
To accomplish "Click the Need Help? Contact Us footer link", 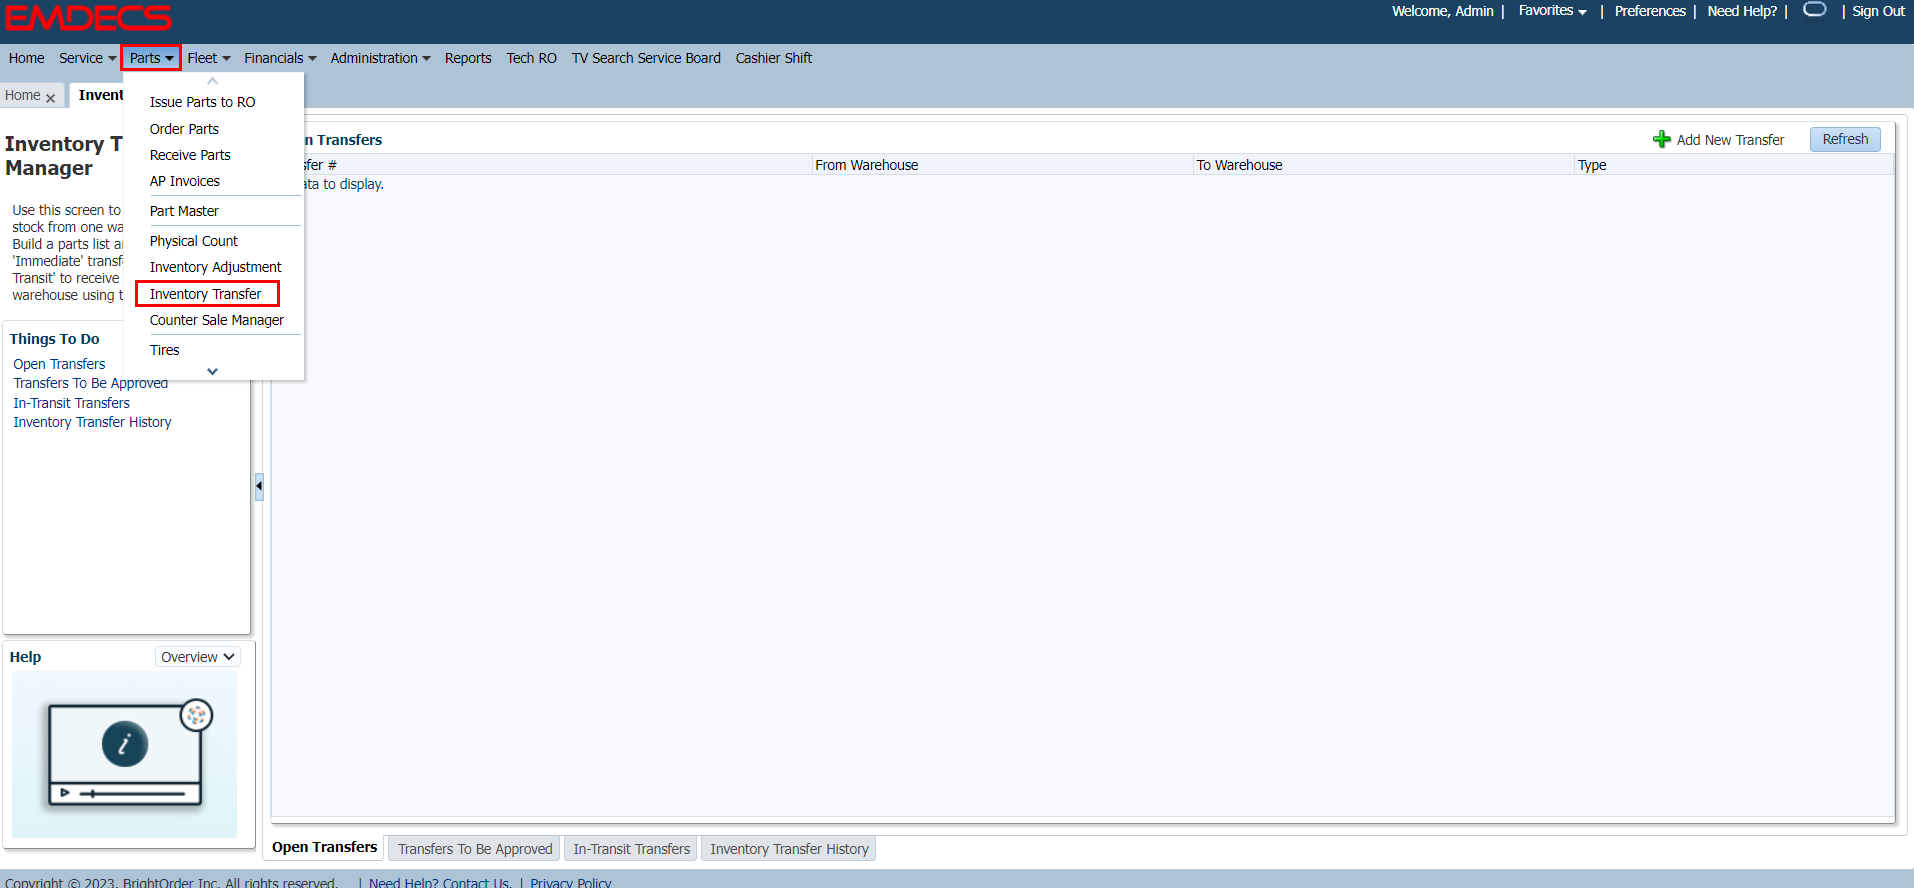I will click(x=440, y=882).
